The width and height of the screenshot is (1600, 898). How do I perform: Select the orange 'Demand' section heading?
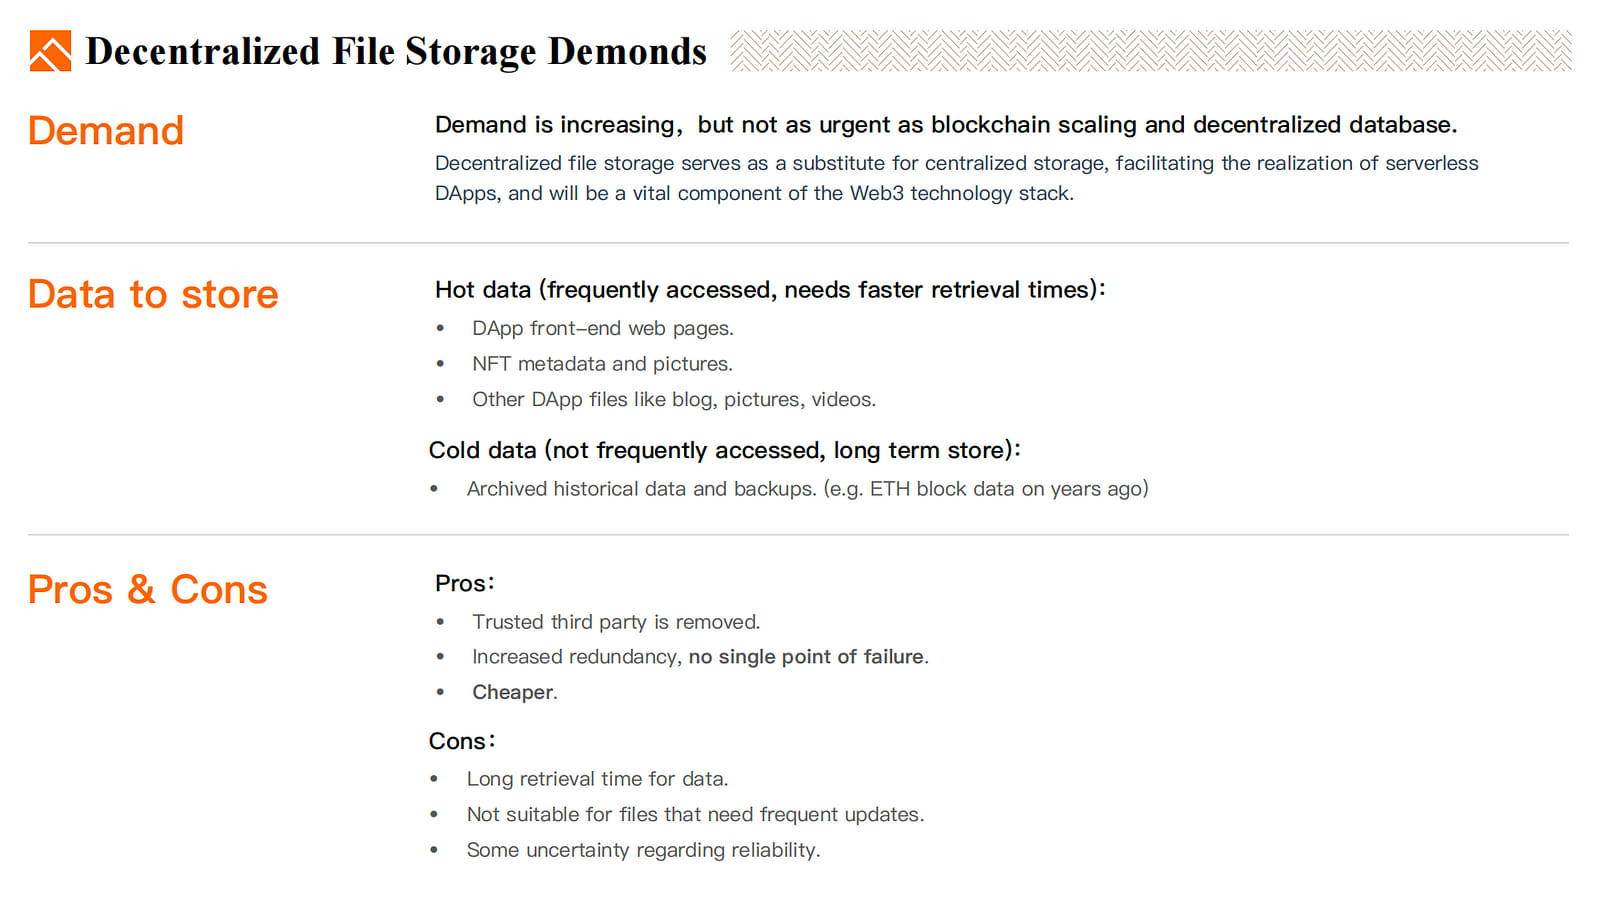106,131
